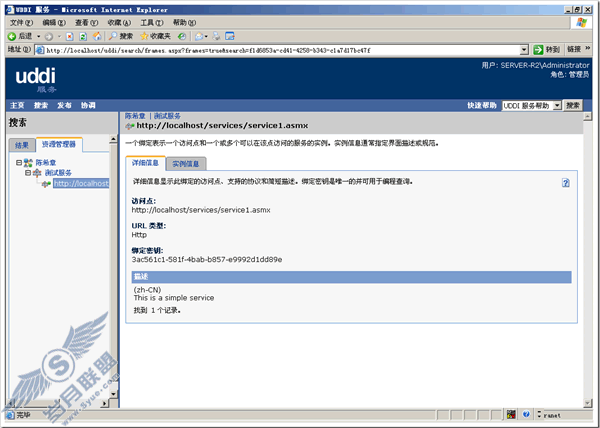Click the 转到 Go button
Image resolution: width=600 pixels, height=428 pixels.
pos(547,49)
